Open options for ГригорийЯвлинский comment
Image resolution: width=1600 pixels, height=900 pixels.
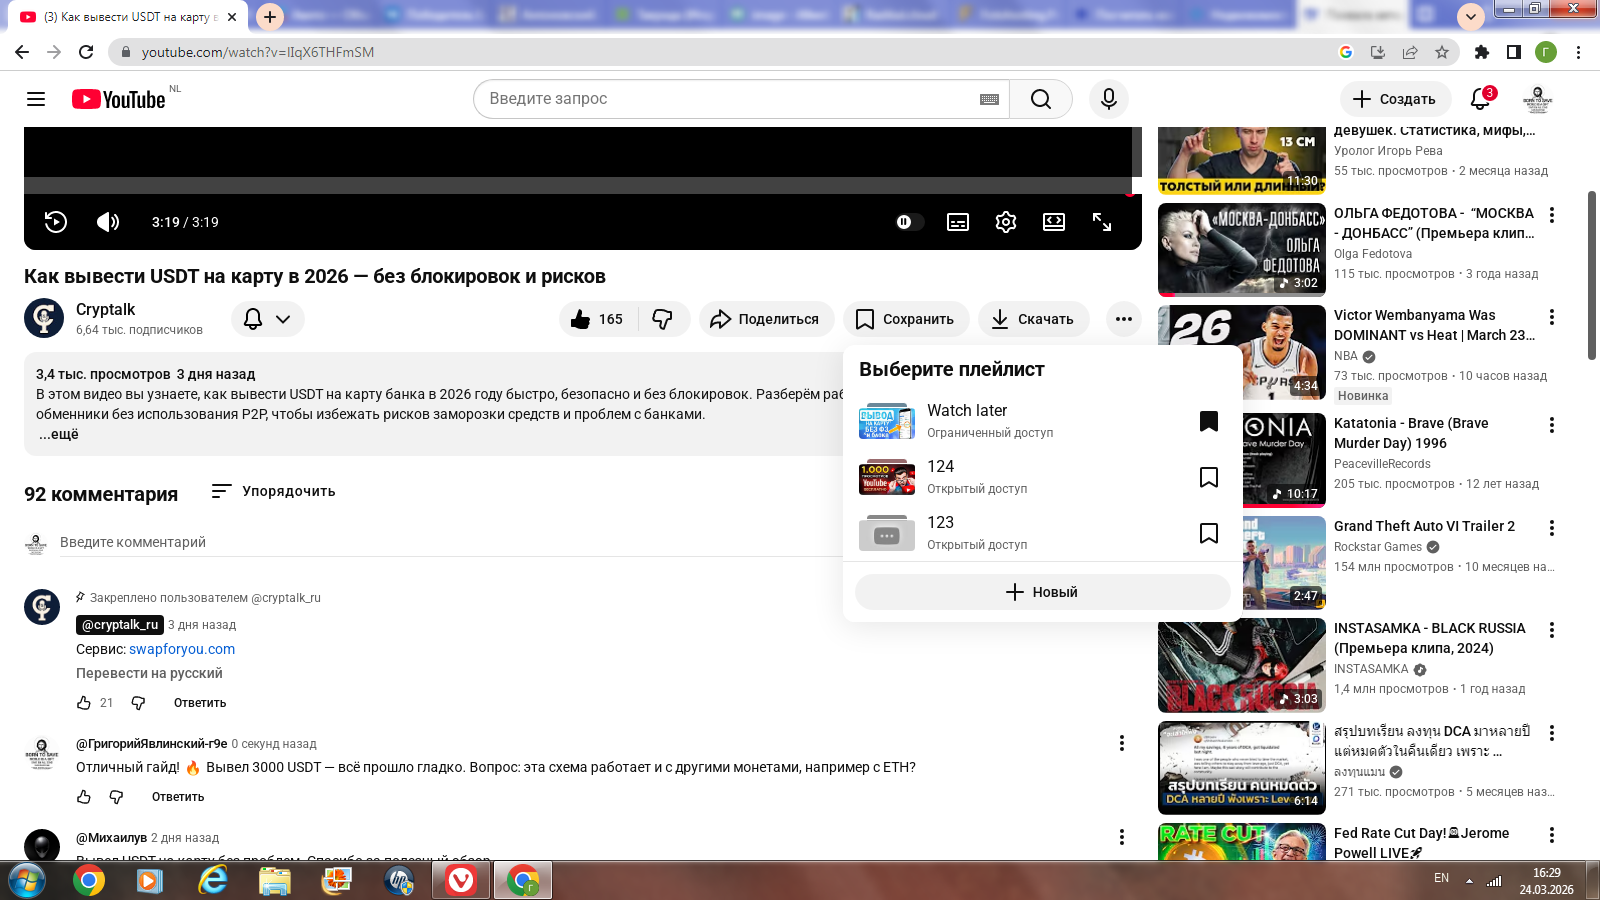[x=1122, y=743]
